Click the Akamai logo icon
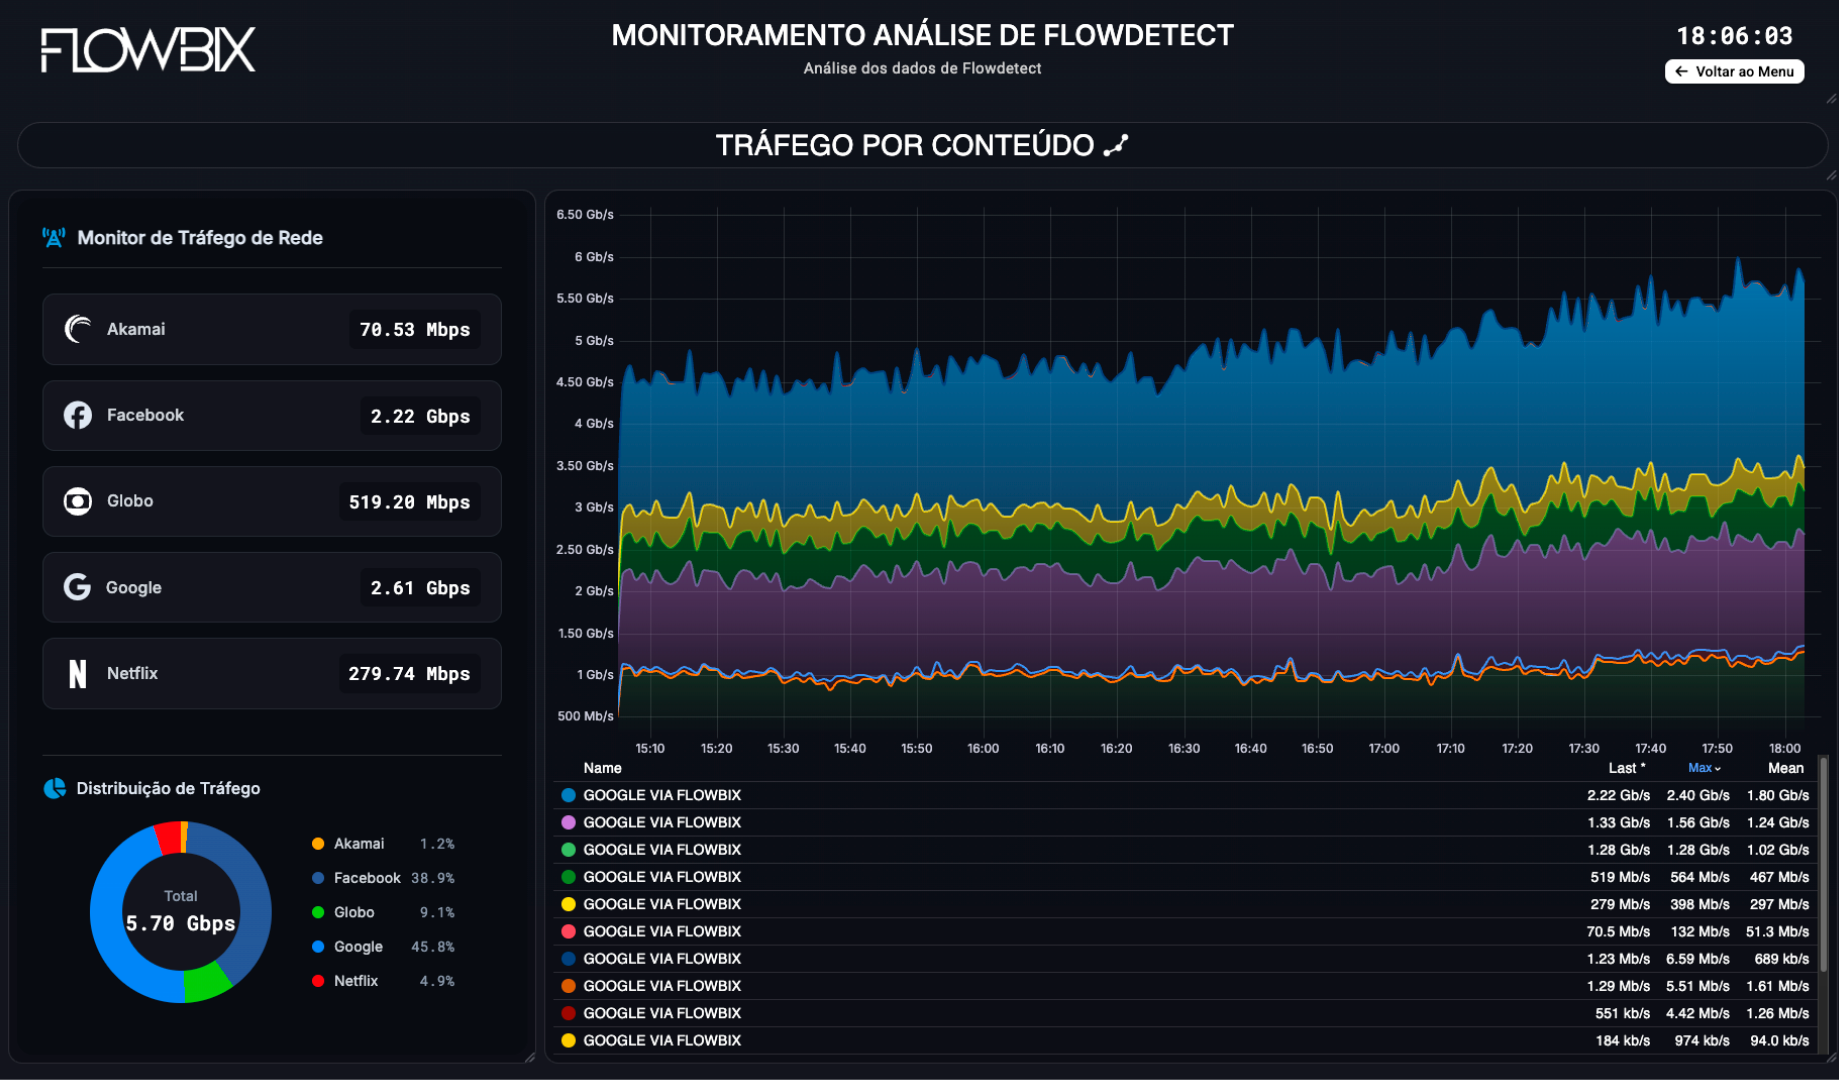The width and height of the screenshot is (1839, 1080). click(x=78, y=329)
